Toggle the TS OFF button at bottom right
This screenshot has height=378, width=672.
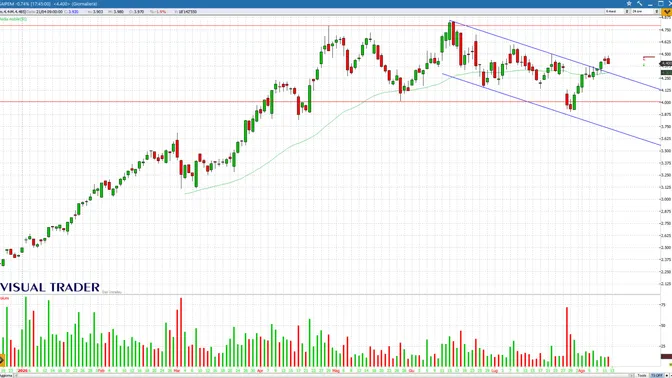pyautogui.click(x=657, y=375)
